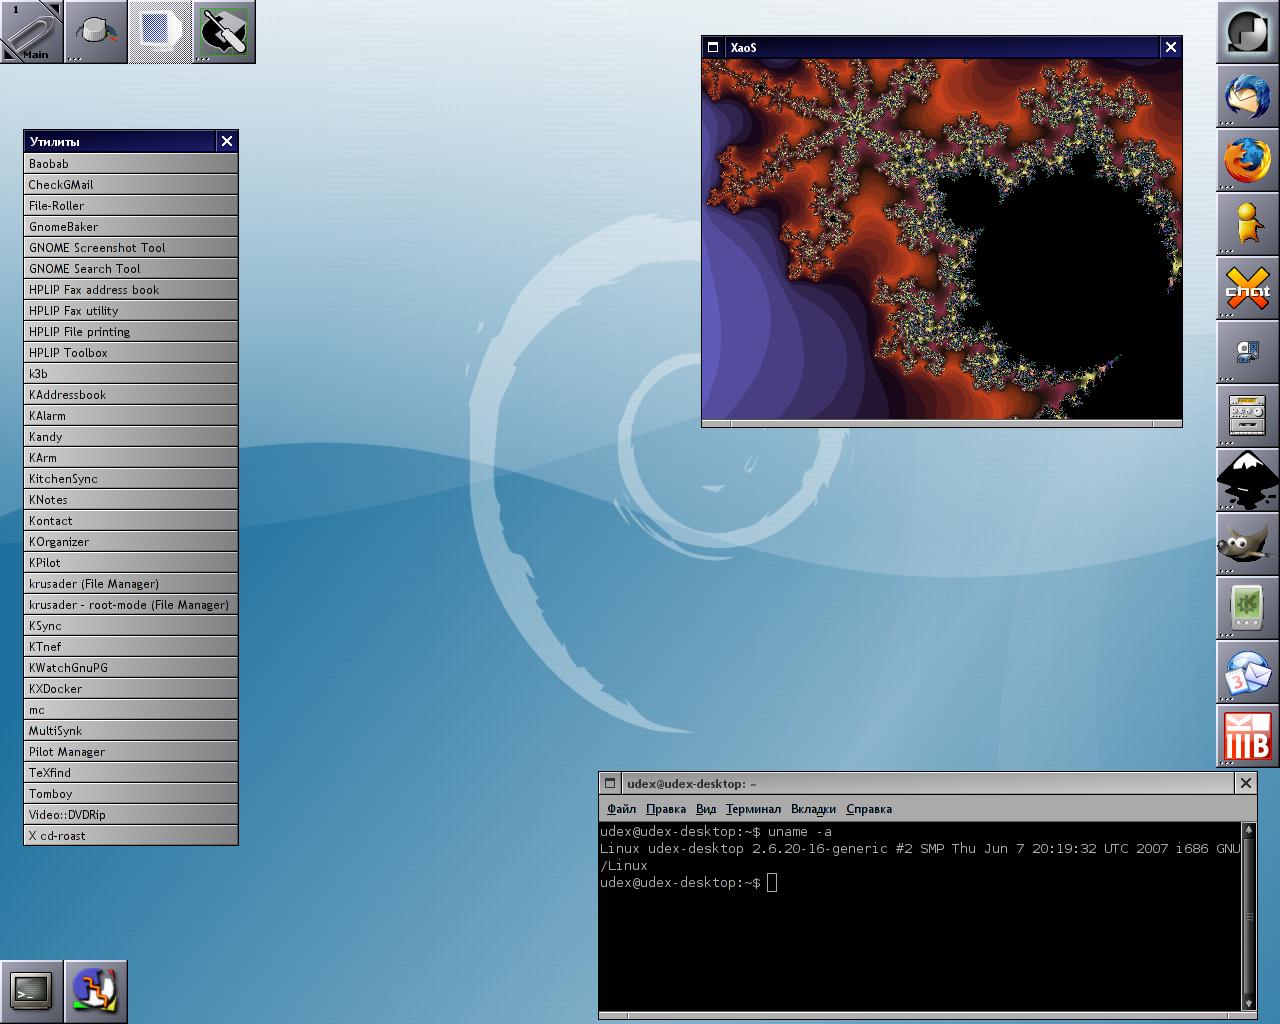Screen dimensions: 1280x1024
Task: Click the XaoS window menu button in titlebar
Action: (x=713, y=47)
